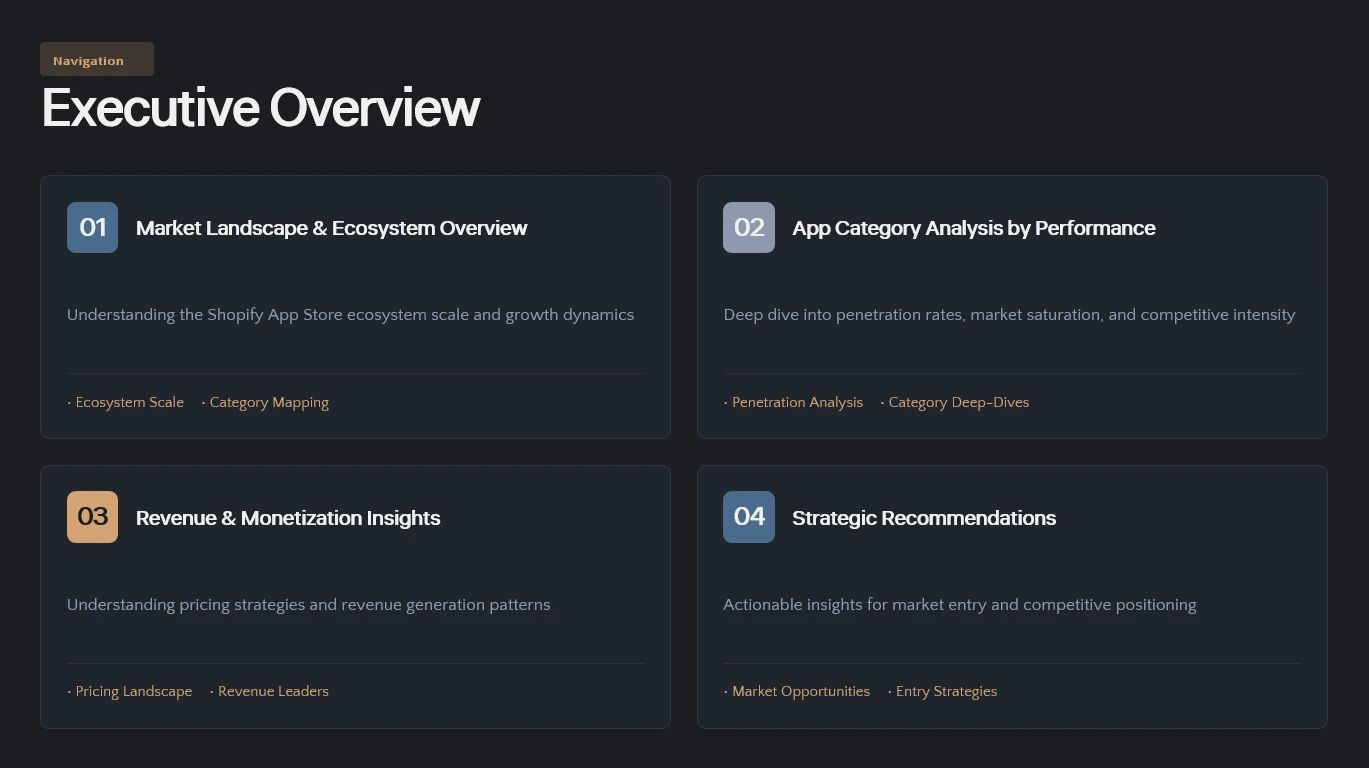The image size is (1369, 768).
Task: Select the Navigation tag label
Action: (96, 60)
